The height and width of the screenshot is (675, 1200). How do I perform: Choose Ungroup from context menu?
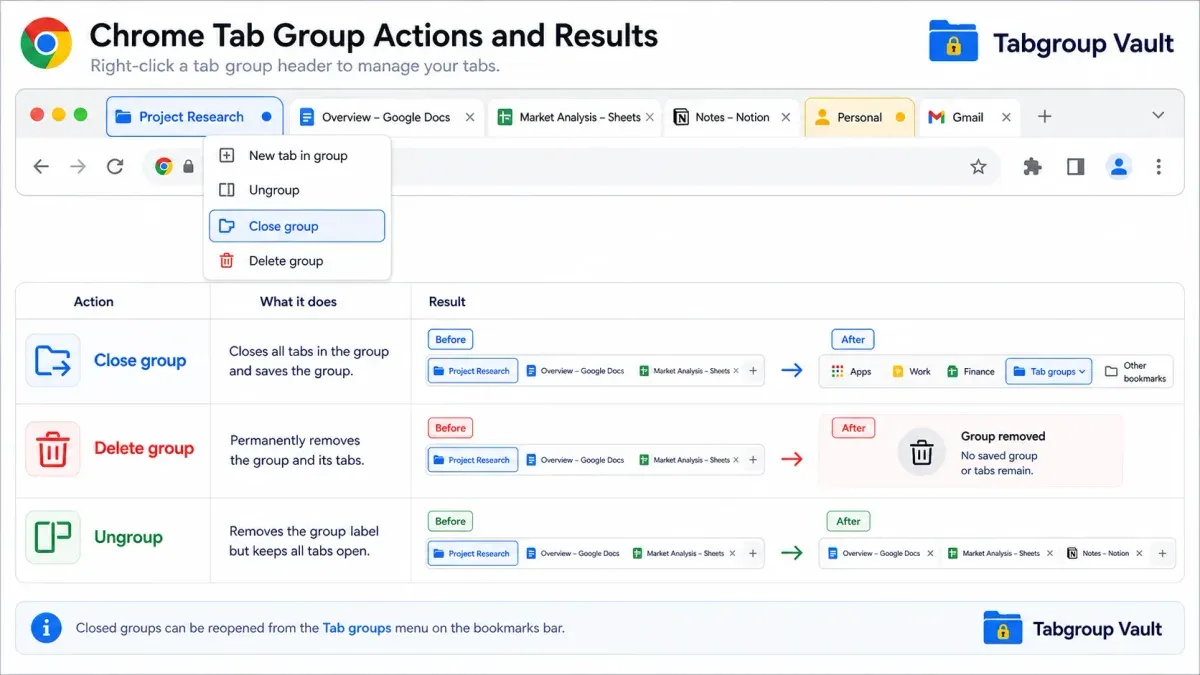pos(296,190)
